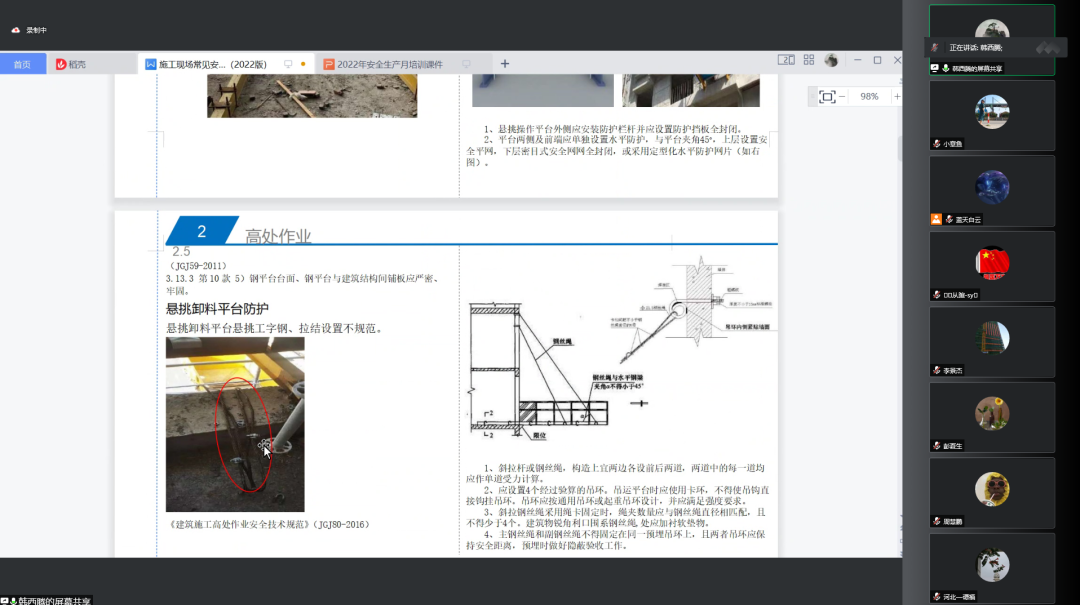
Task: Select 周煜鹏 participant tile
Action: click(992, 492)
